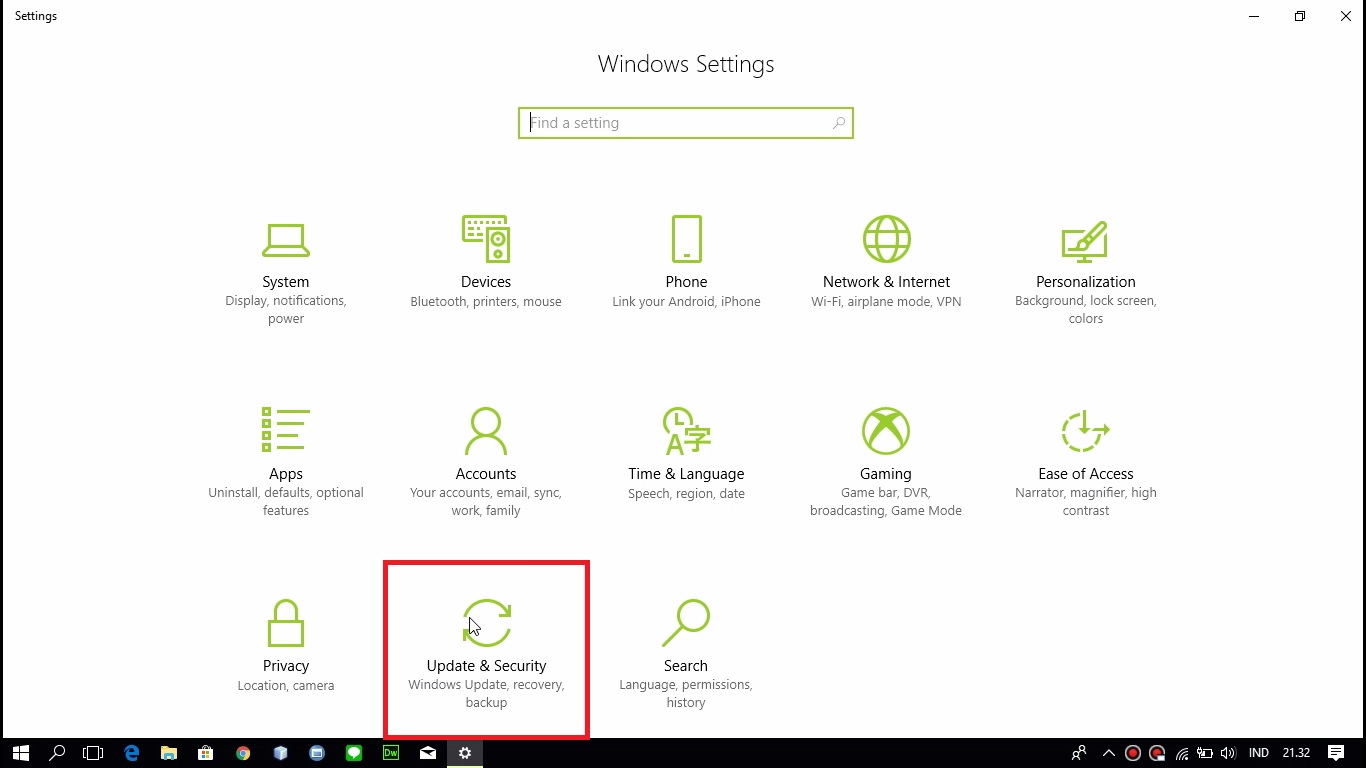Open the Windows Start menu
Screen dimensions: 1366x768
20,753
